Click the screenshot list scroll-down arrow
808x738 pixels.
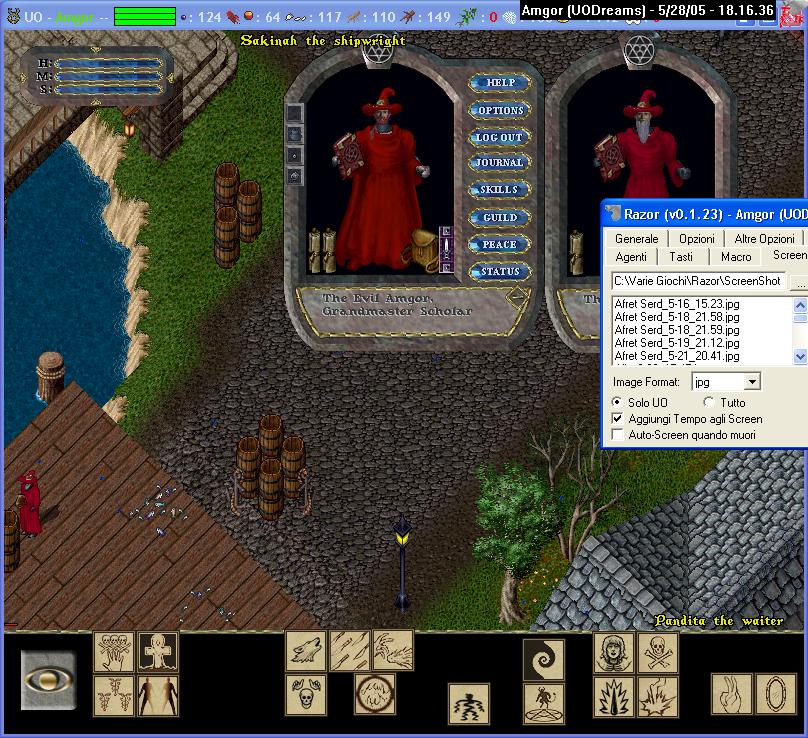[x=800, y=356]
